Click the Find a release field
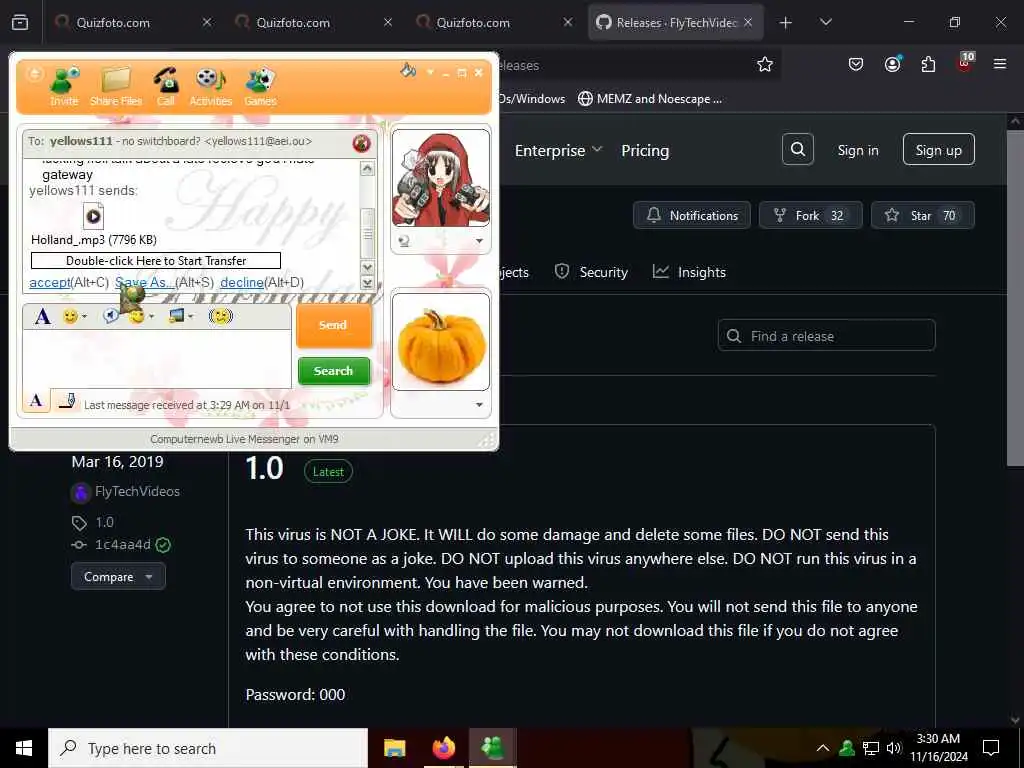1024x768 pixels. coord(827,336)
